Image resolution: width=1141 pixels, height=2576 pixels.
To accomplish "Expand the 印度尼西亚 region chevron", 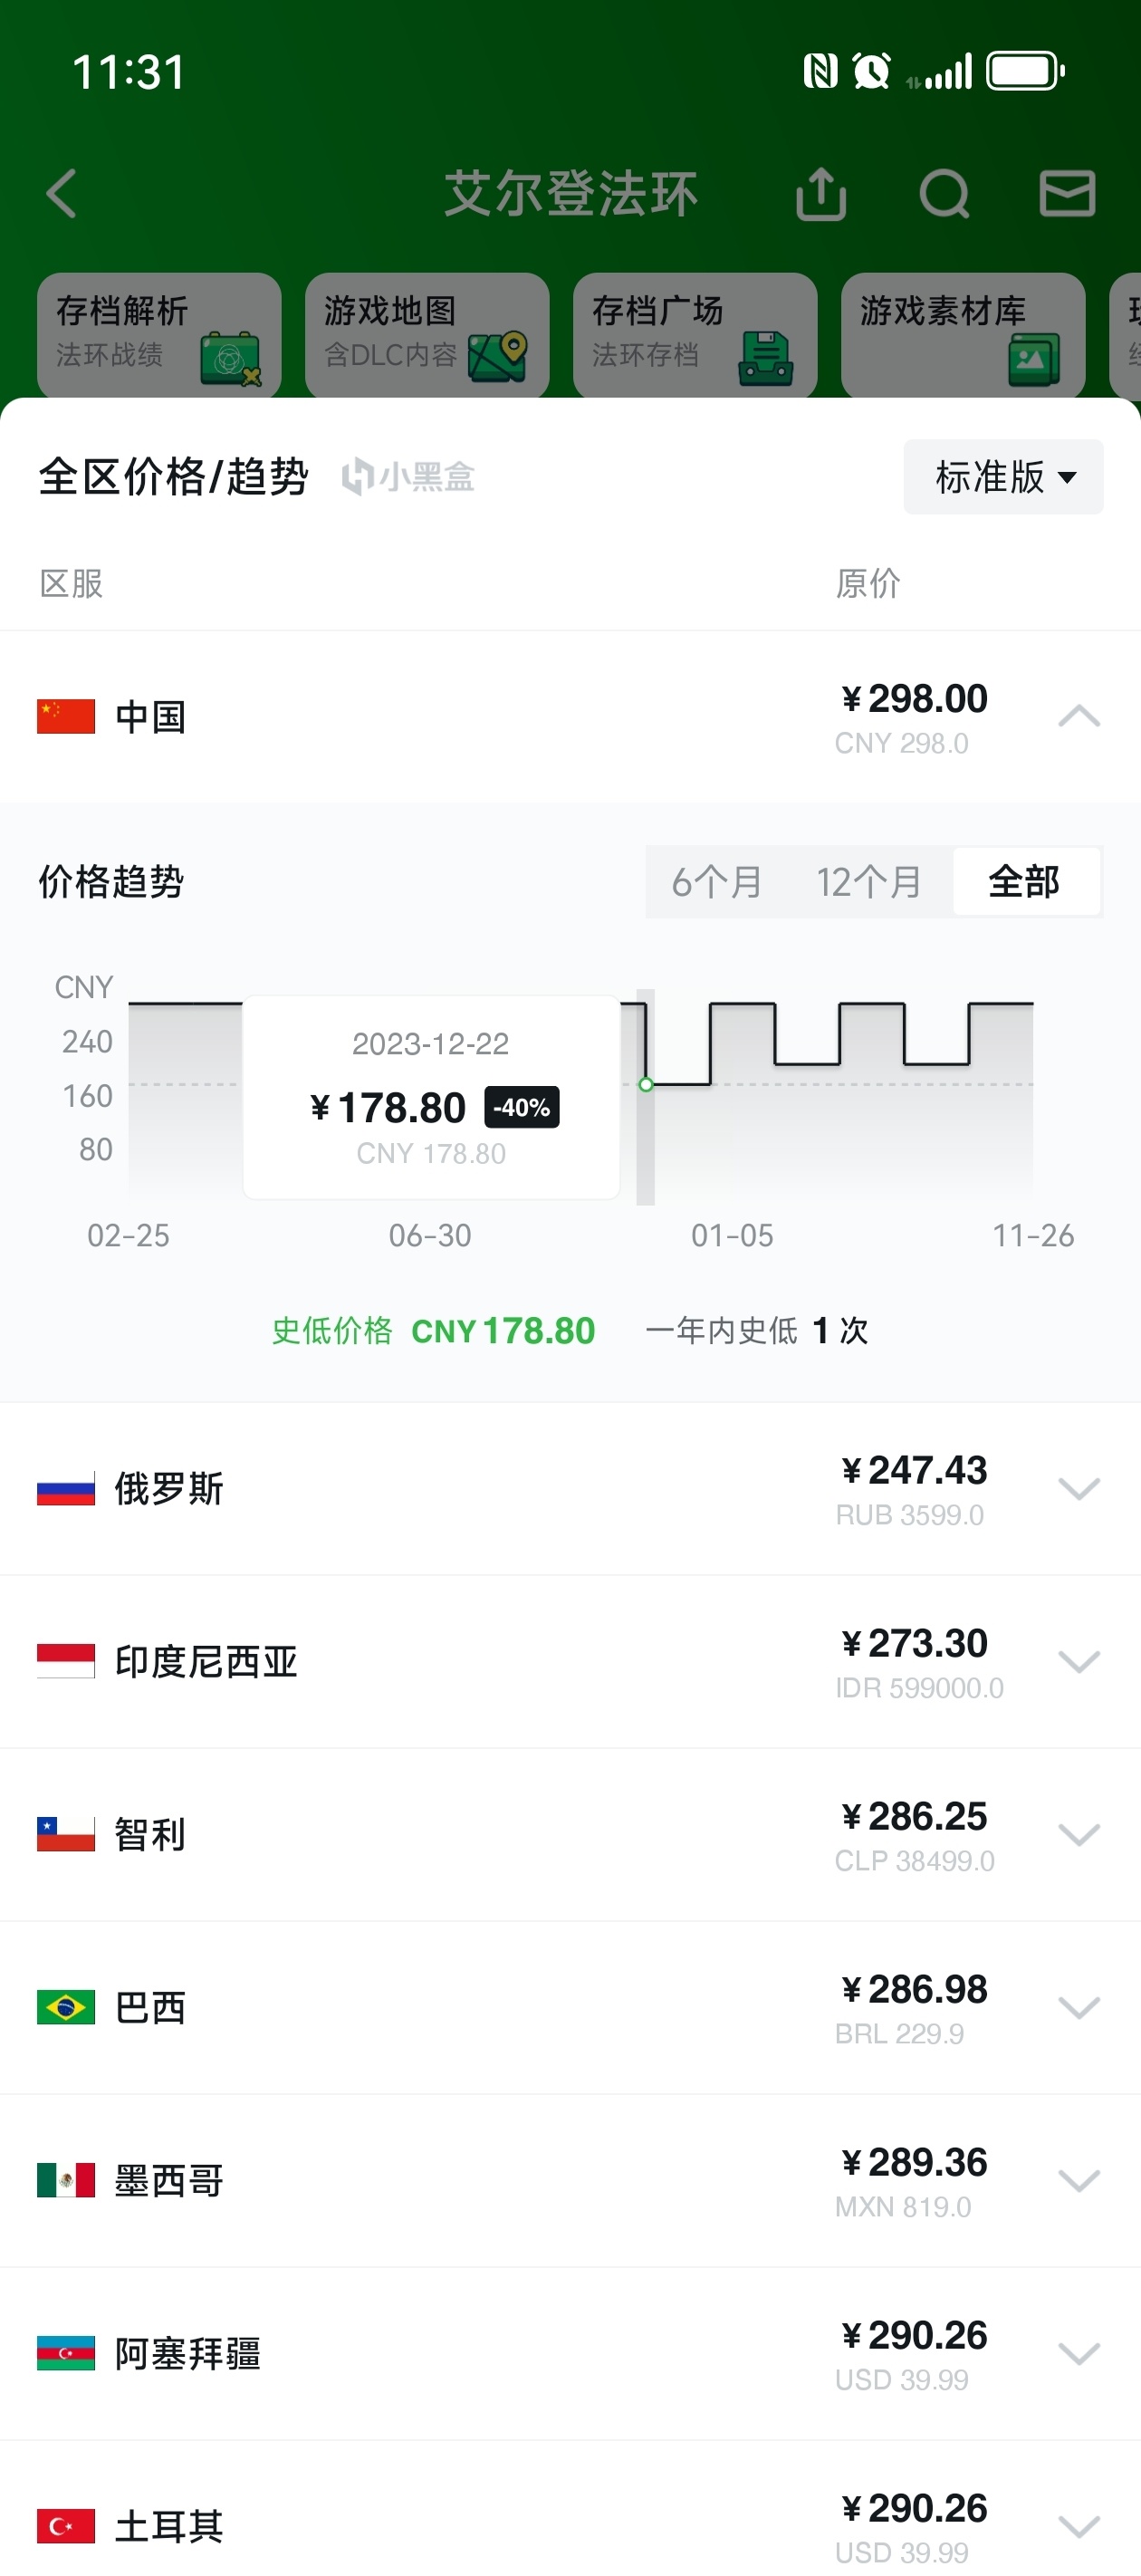I will [x=1079, y=1662].
